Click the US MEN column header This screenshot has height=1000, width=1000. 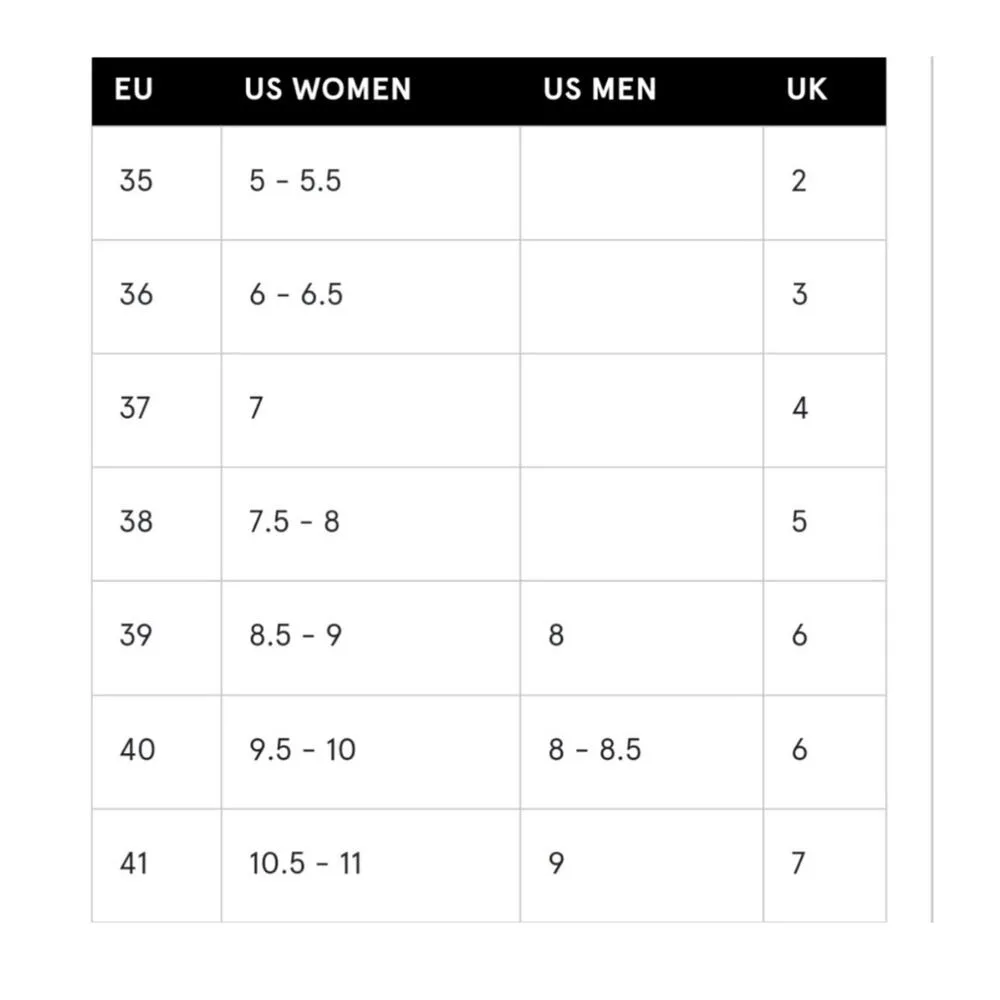pyautogui.click(x=600, y=90)
